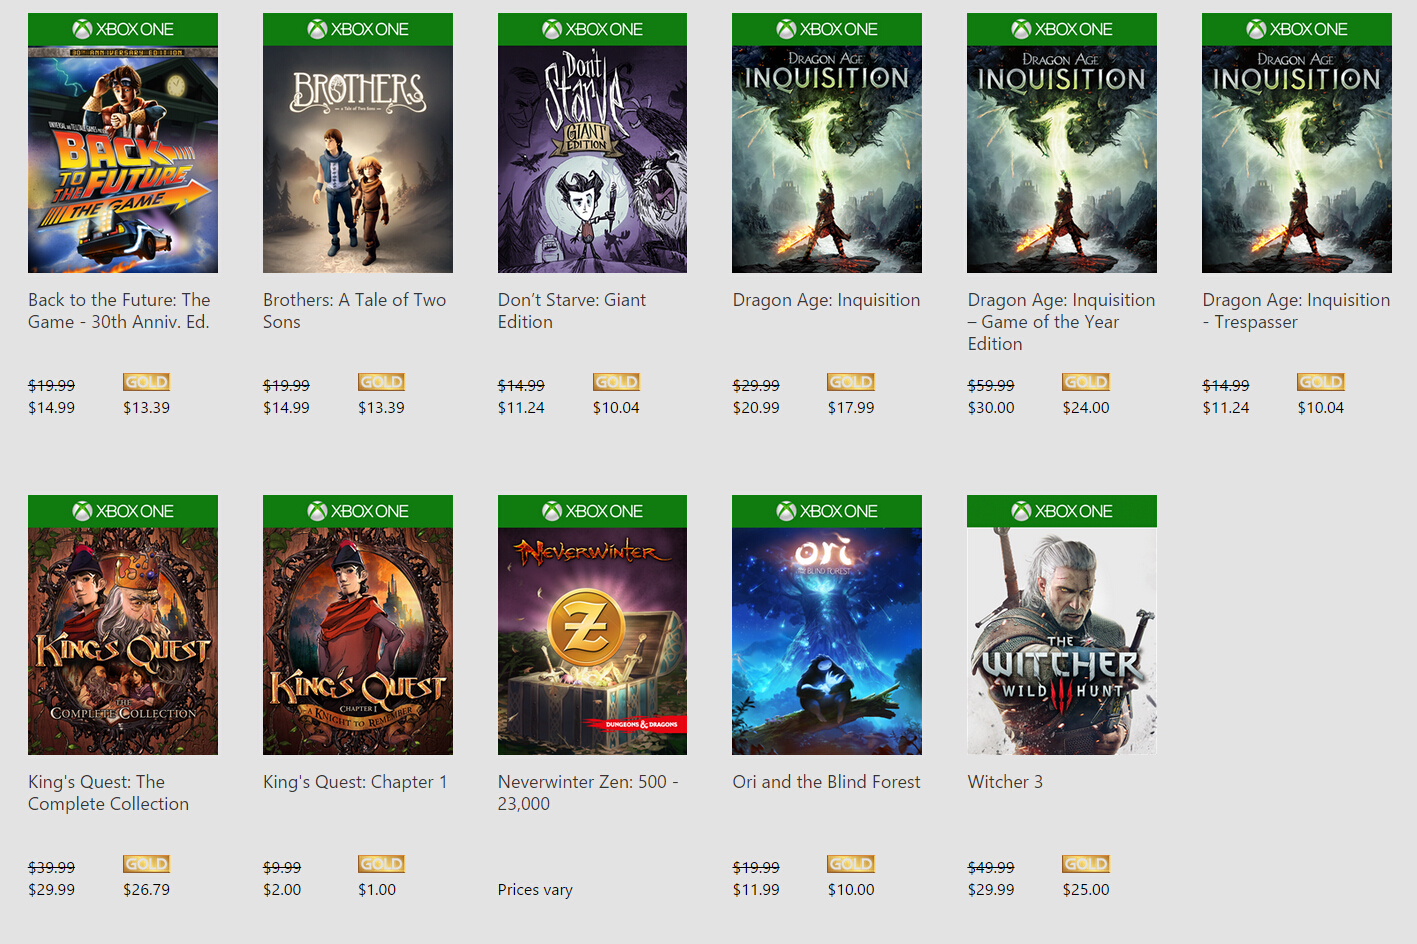Open Brothers: A Tale of Two Sons title
This screenshot has width=1417, height=944.
(x=354, y=311)
